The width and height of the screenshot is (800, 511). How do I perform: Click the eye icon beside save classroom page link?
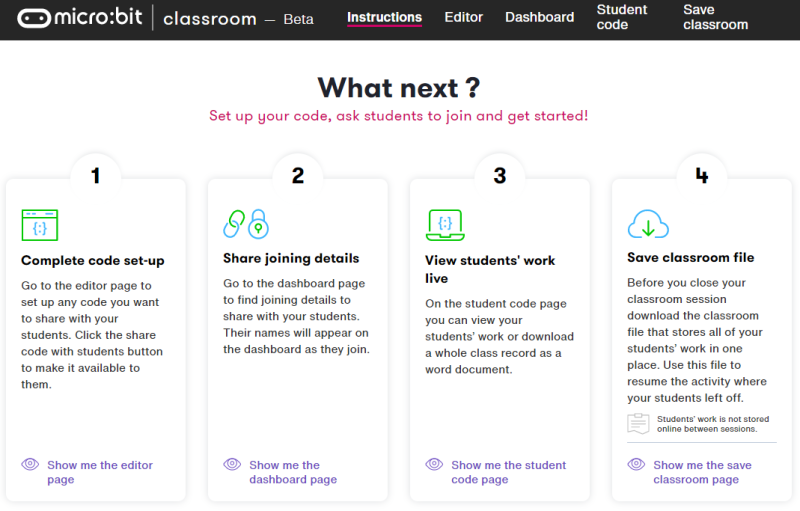point(636,464)
